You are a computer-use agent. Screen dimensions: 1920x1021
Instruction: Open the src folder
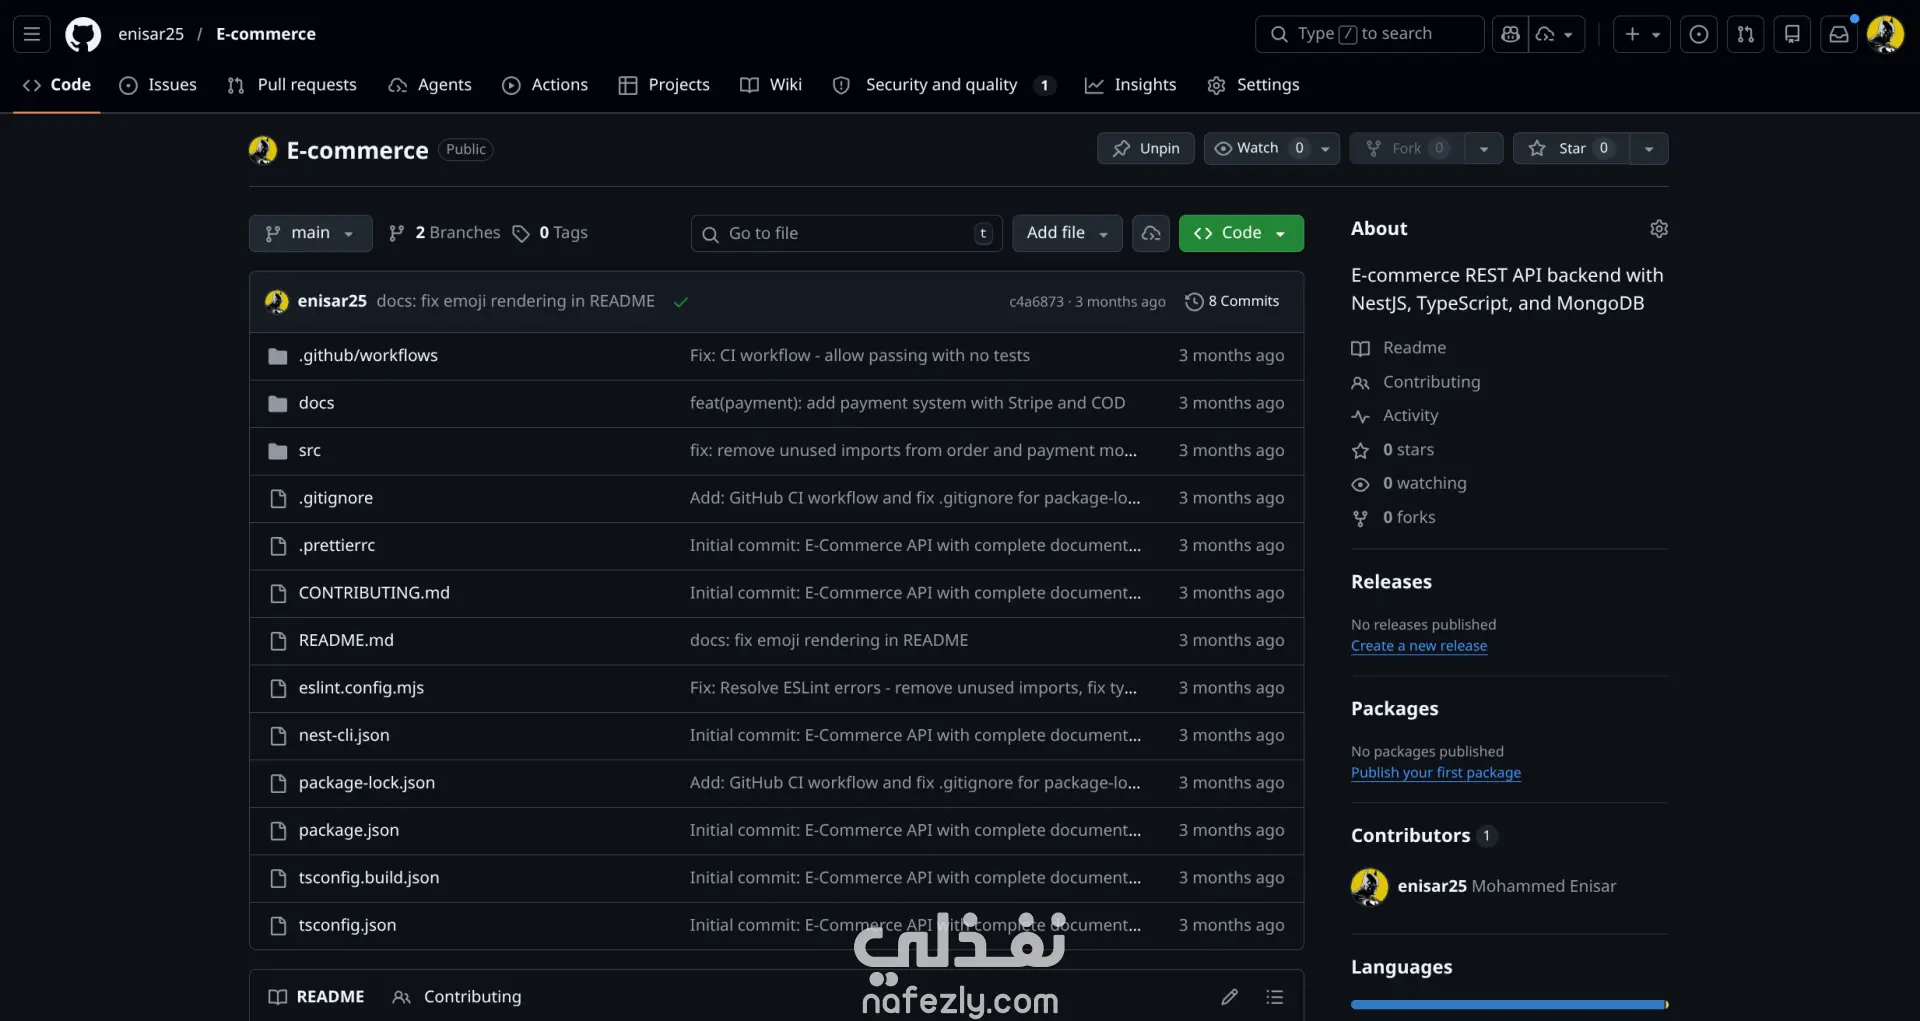[x=310, y=451]
